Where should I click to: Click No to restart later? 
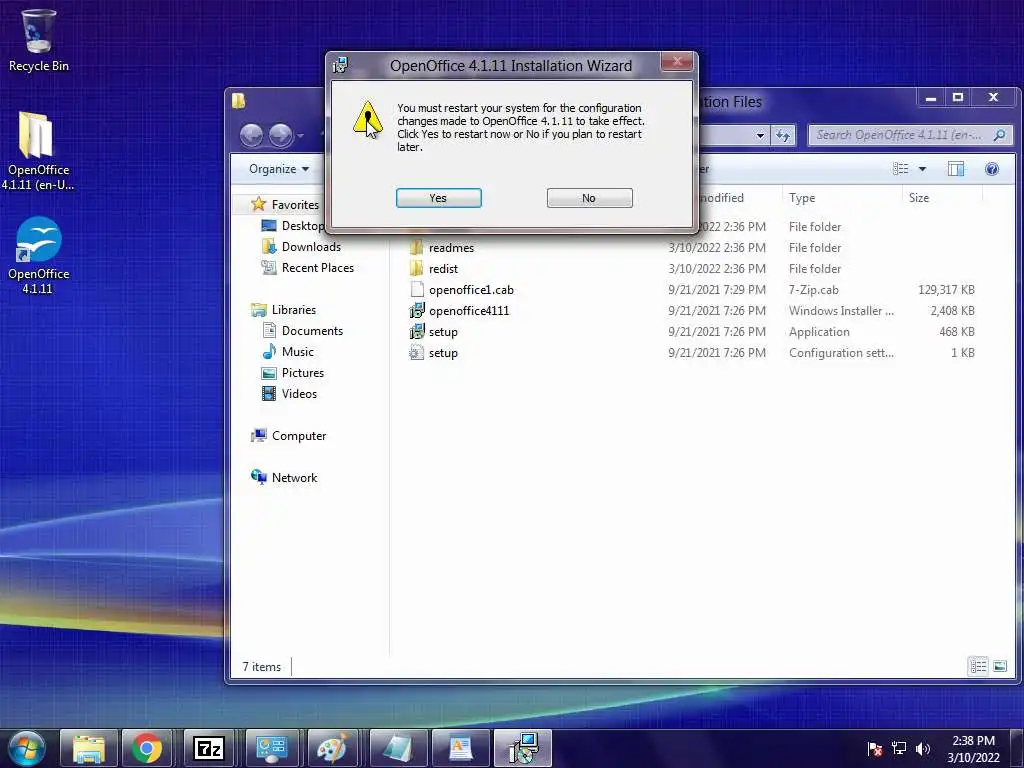point(589,198)
